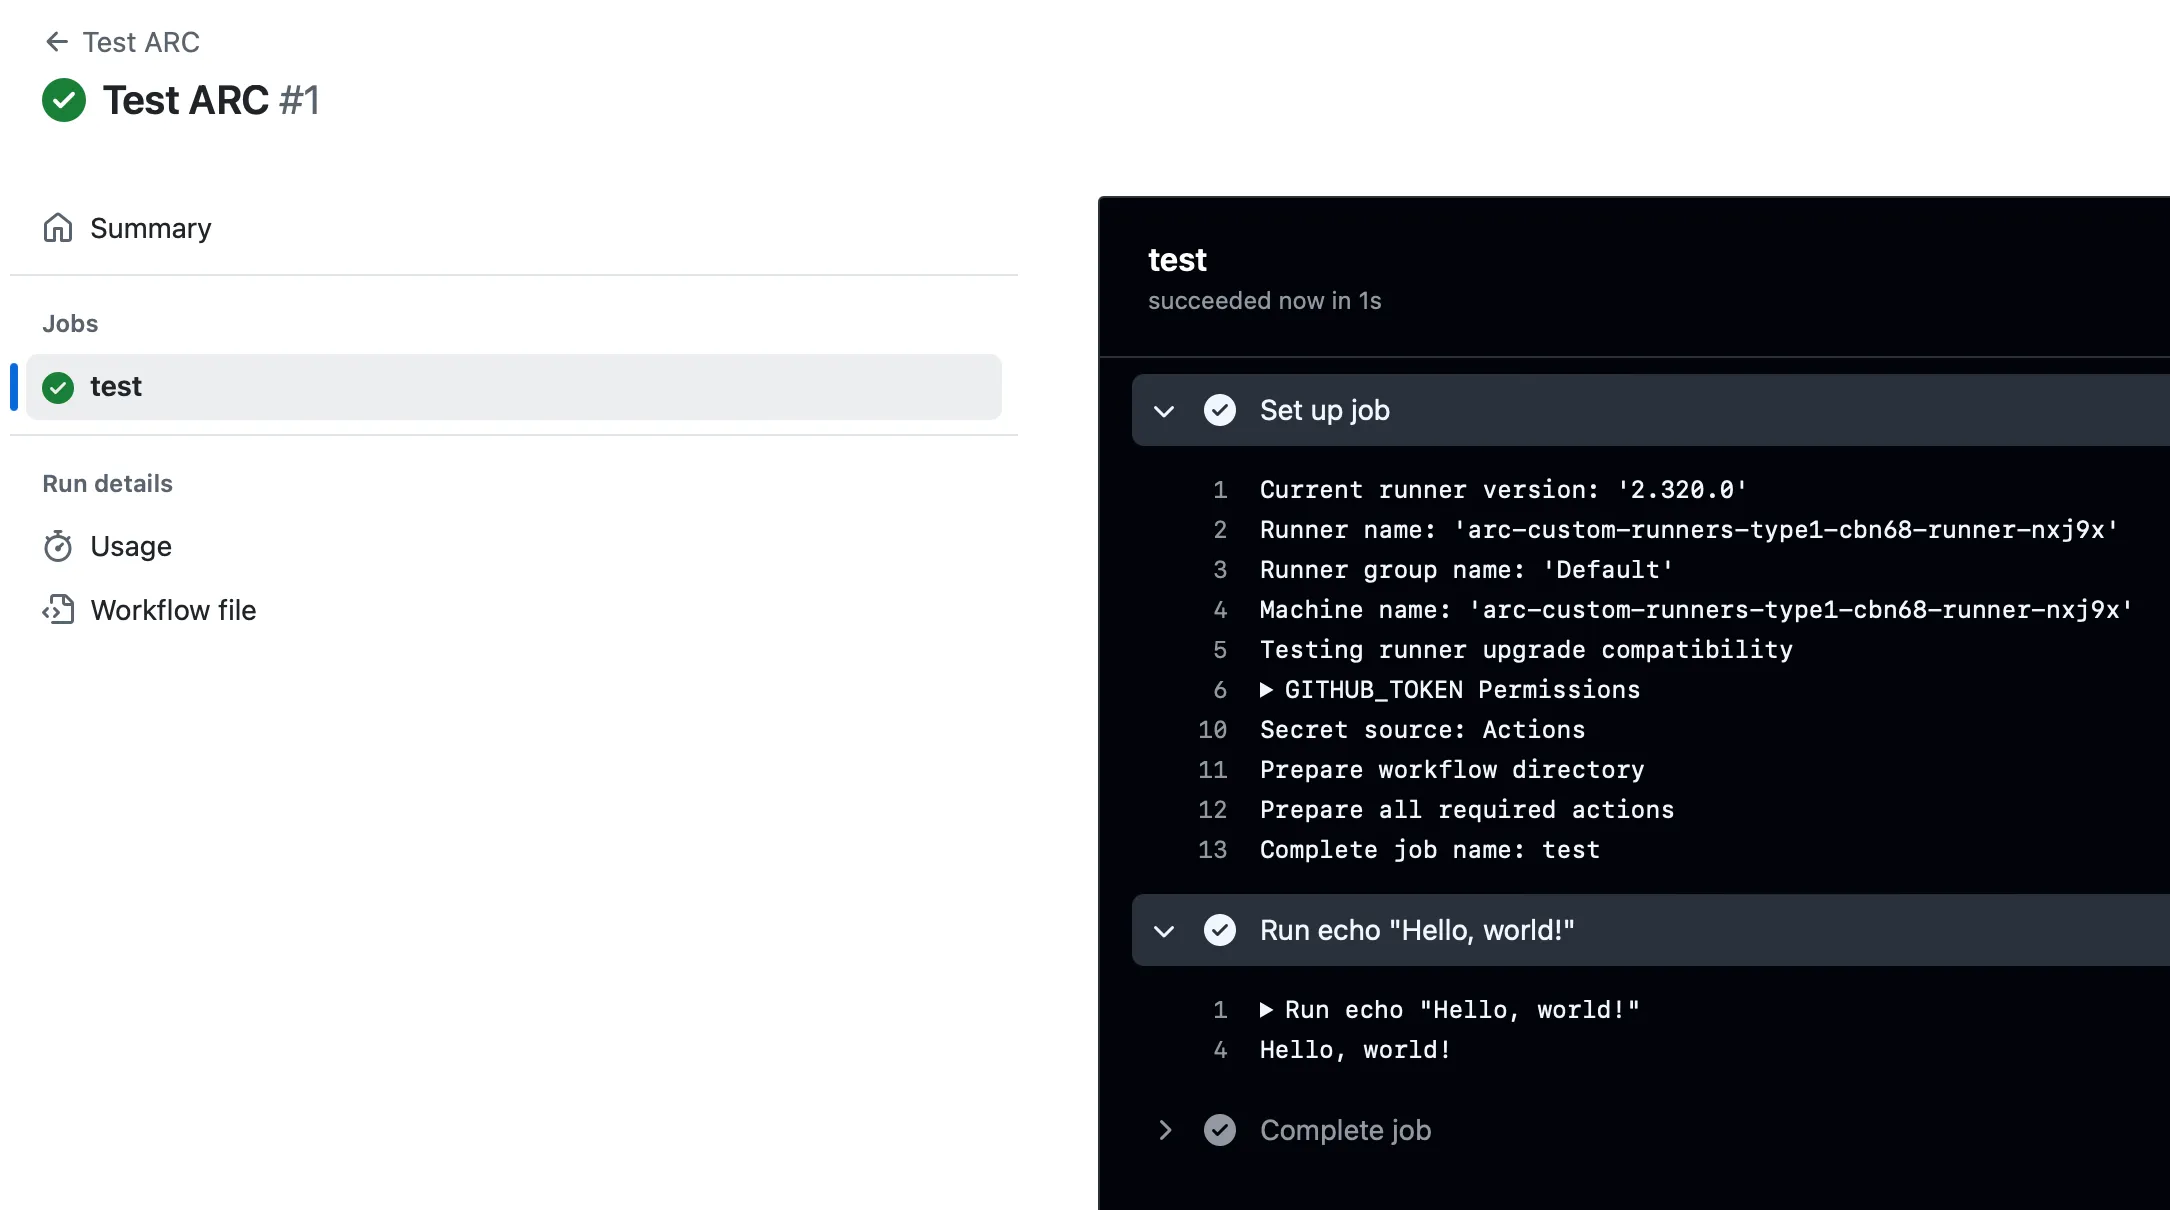Click the success checkmark on the test job

pos(58,387)
